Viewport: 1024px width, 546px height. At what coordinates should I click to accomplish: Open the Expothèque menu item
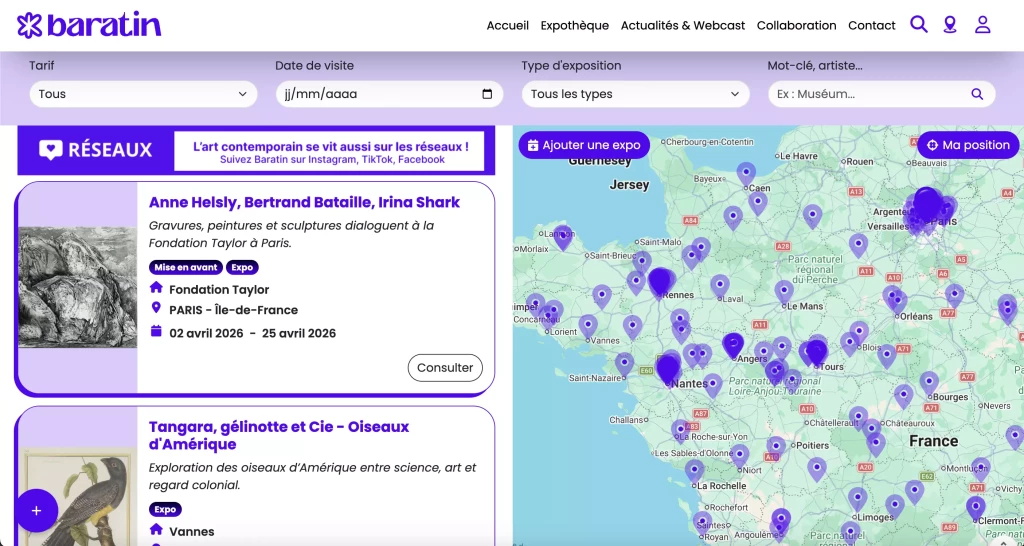(x=574, y=26)
